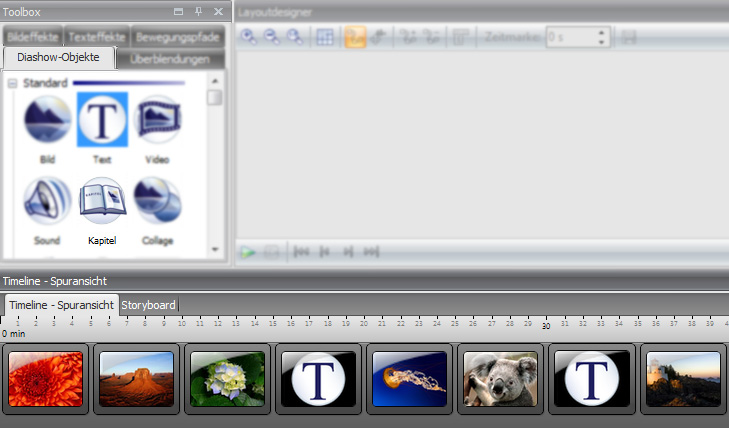The height and width of the screenshot is (428, 729).
Task: Open the Bildeffekte tab
Action: pyautogui.click(x=32, y=37)
